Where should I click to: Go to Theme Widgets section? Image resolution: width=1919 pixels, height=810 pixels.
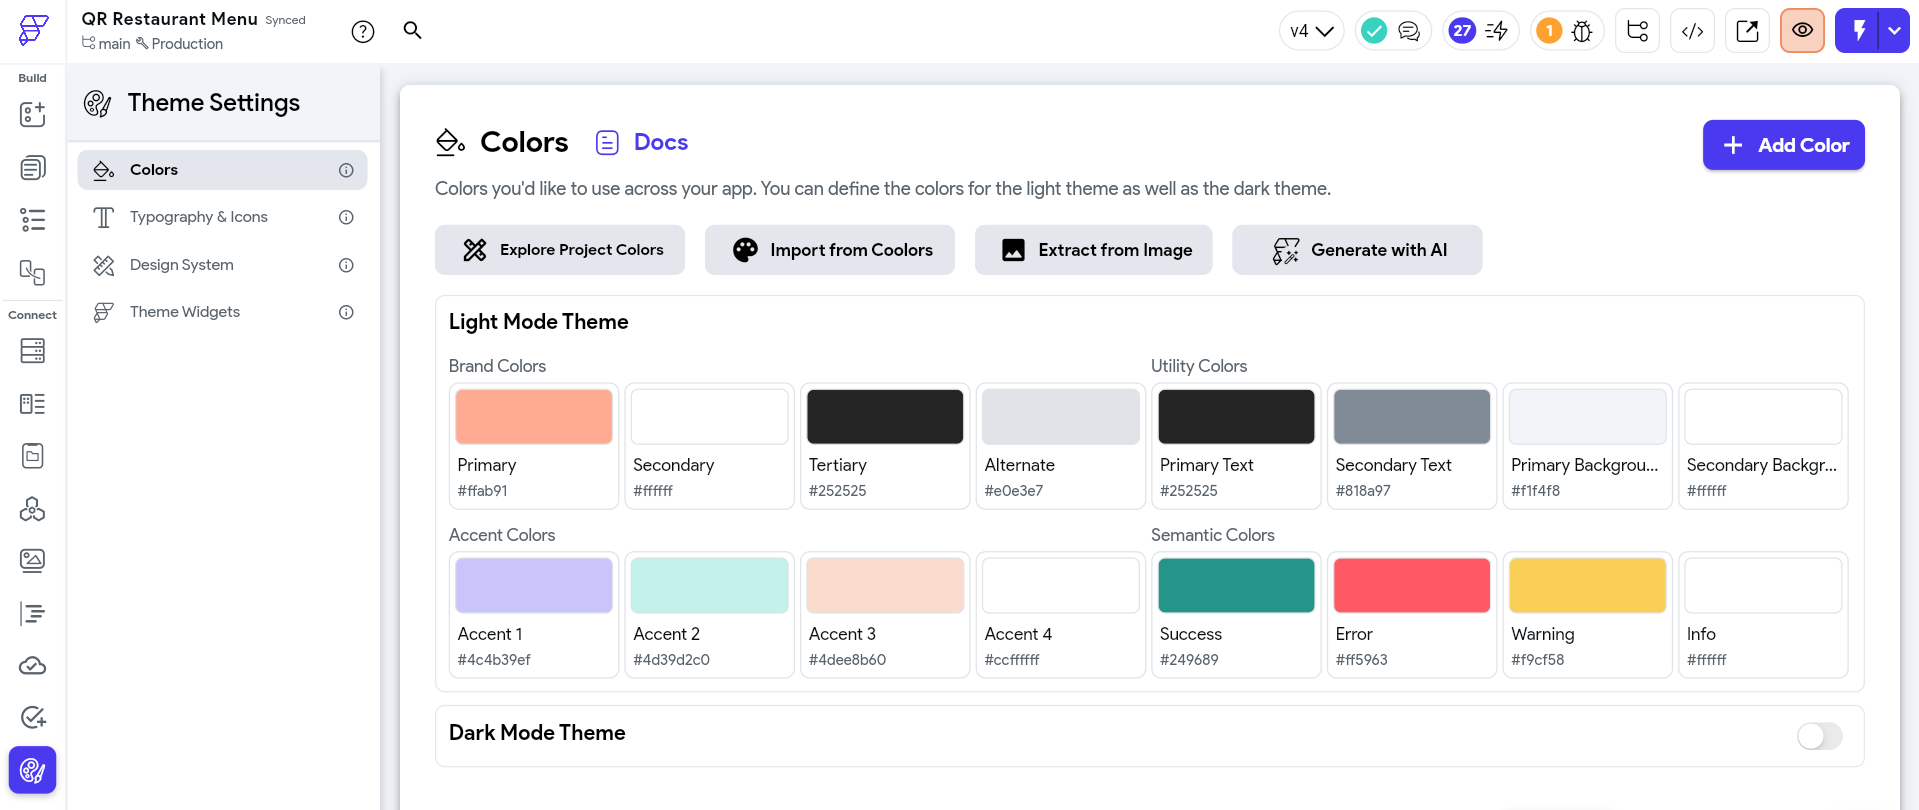point(185,312)
